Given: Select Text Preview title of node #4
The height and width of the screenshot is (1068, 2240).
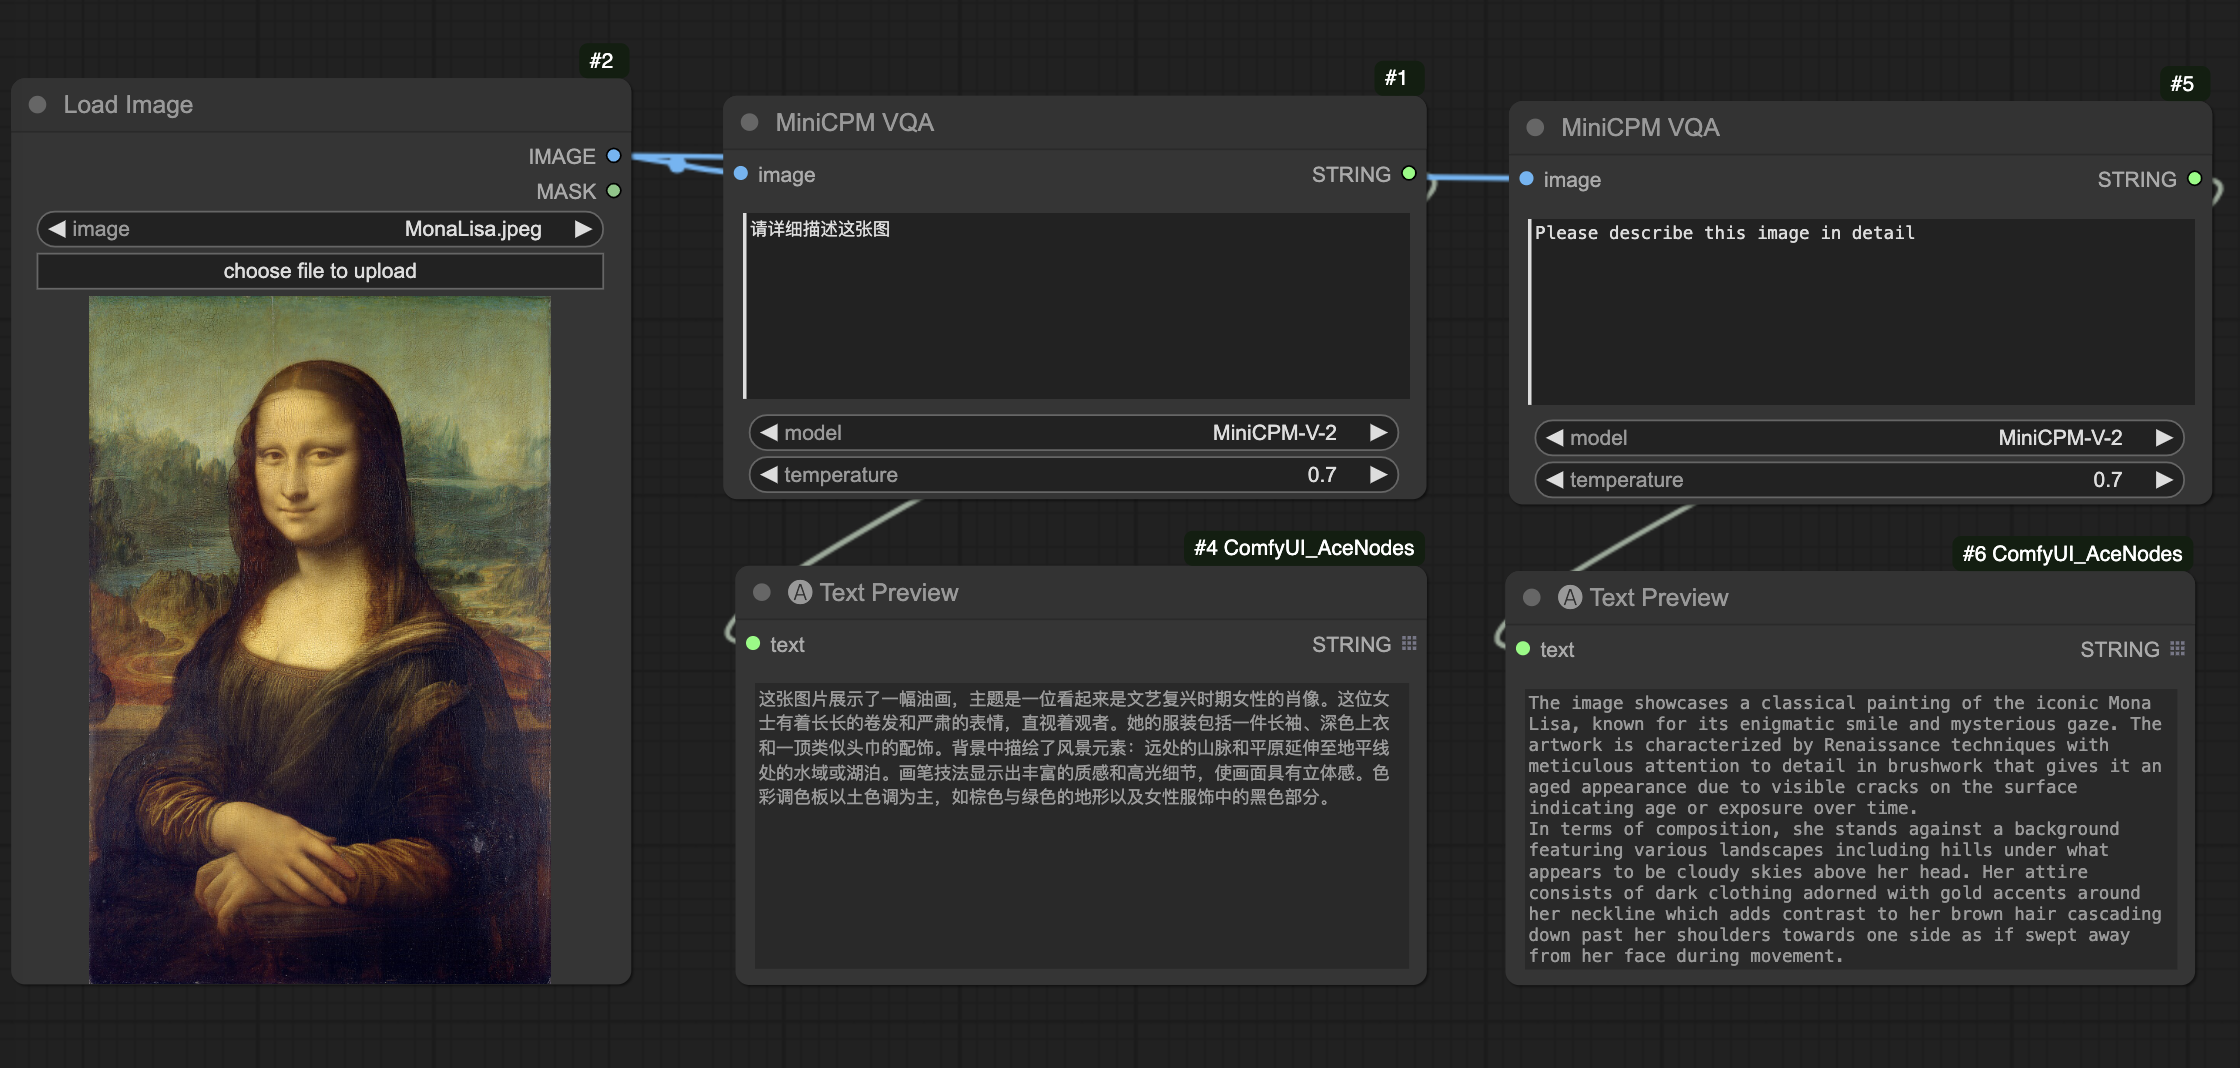Looking at the screenshot, I should coord(889,592).
